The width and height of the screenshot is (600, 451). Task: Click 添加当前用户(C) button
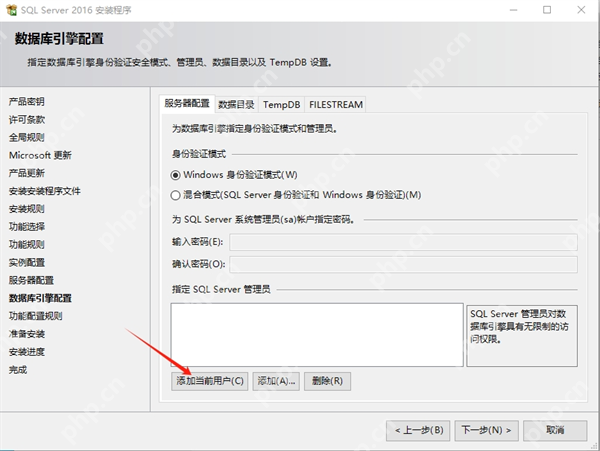[210, 381]
